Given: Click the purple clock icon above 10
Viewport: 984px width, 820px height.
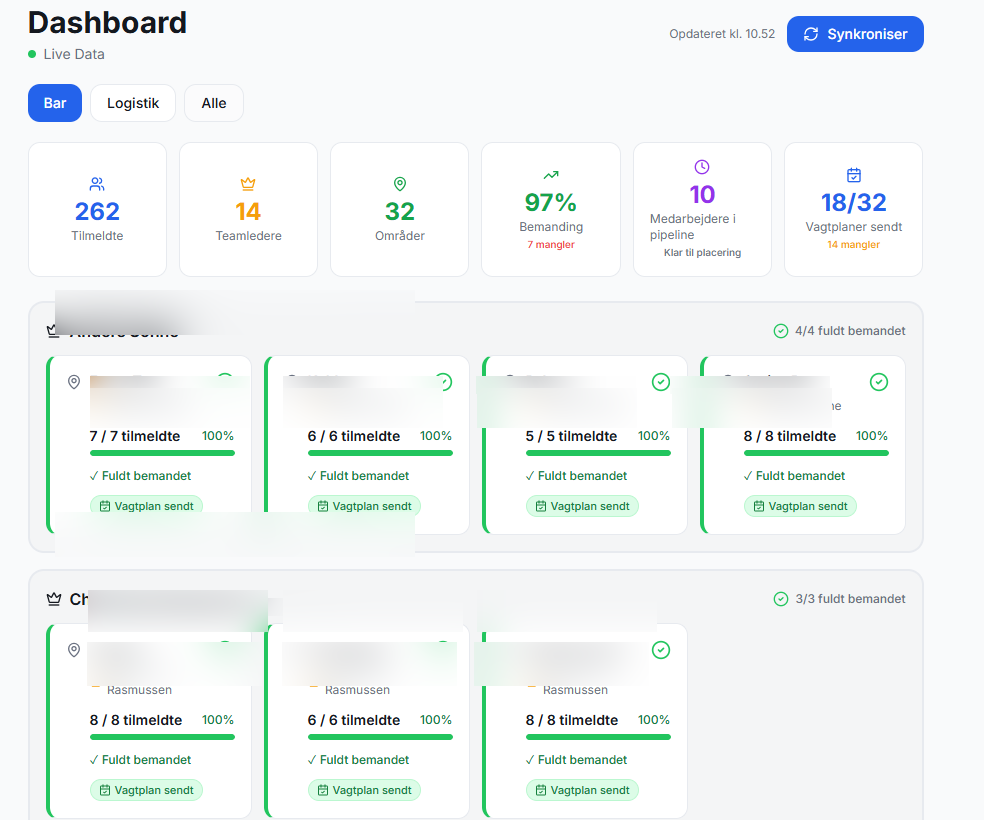Looking at the screenshot, I should tap(702, 167).
